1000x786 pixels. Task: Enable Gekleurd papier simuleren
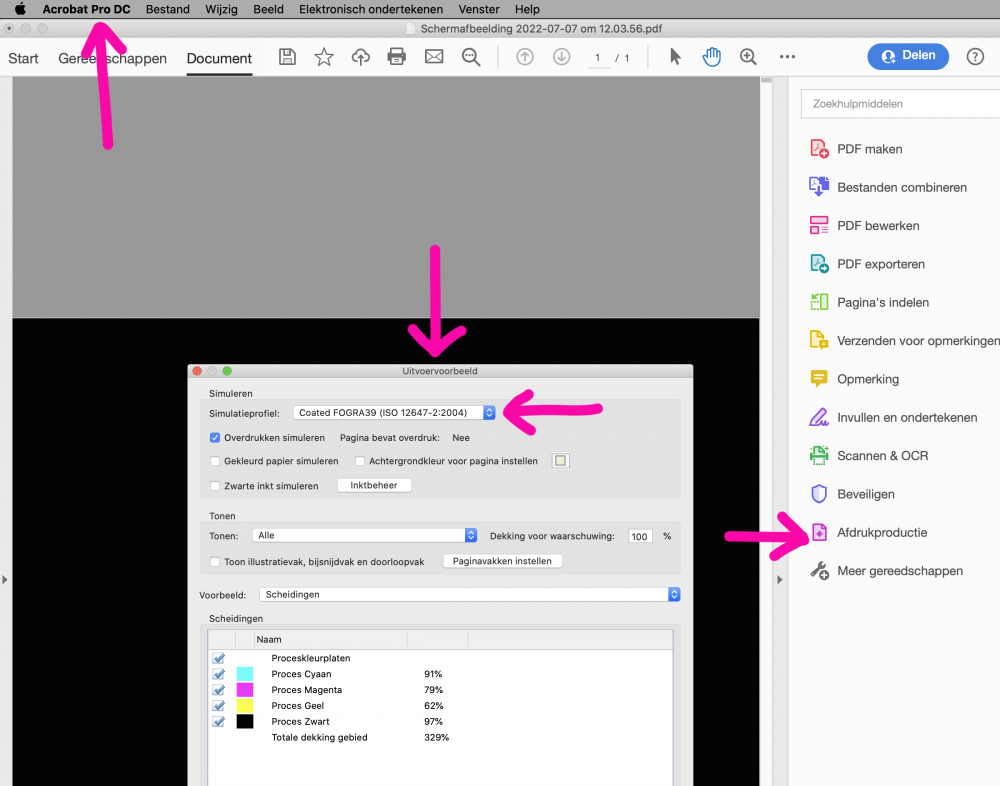(215, 461)
